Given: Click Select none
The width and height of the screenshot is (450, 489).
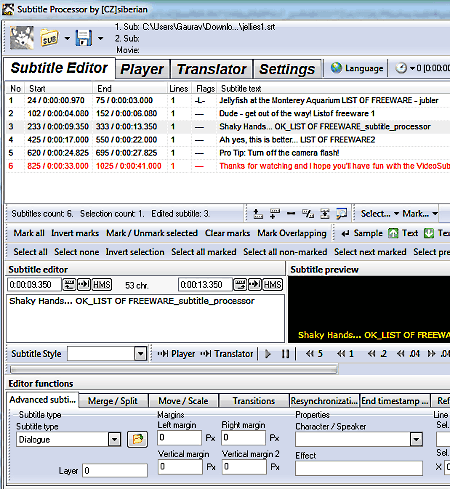Looking at the screenshot, I should click(x=77, y=252).
